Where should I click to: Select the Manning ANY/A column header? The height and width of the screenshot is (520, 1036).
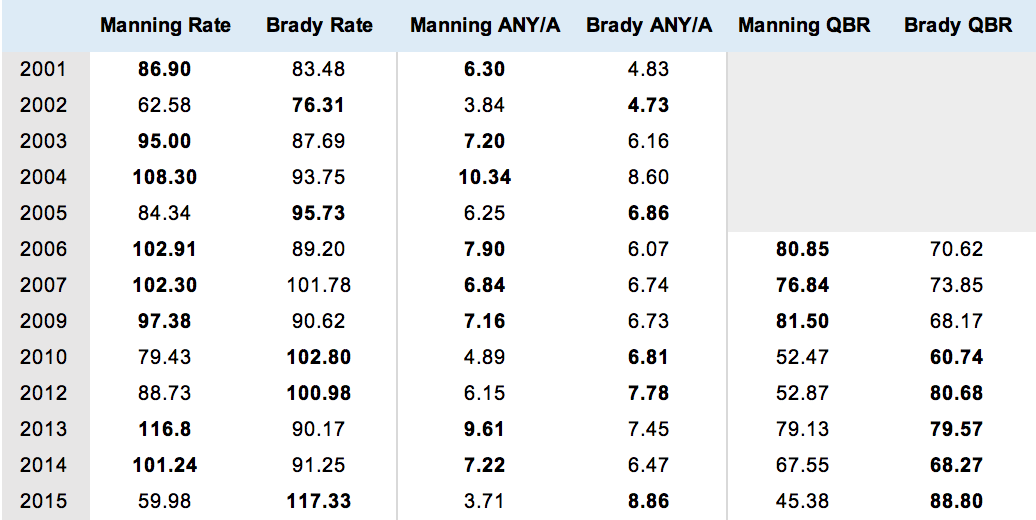coord(485,26)
